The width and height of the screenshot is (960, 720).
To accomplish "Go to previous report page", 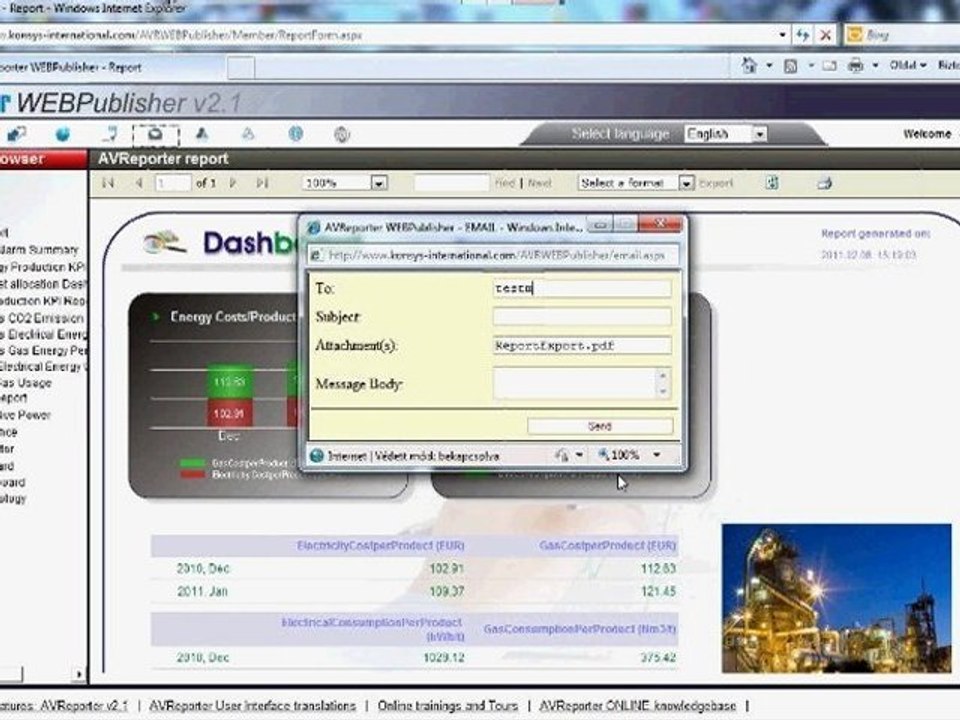I will (139, 182).
